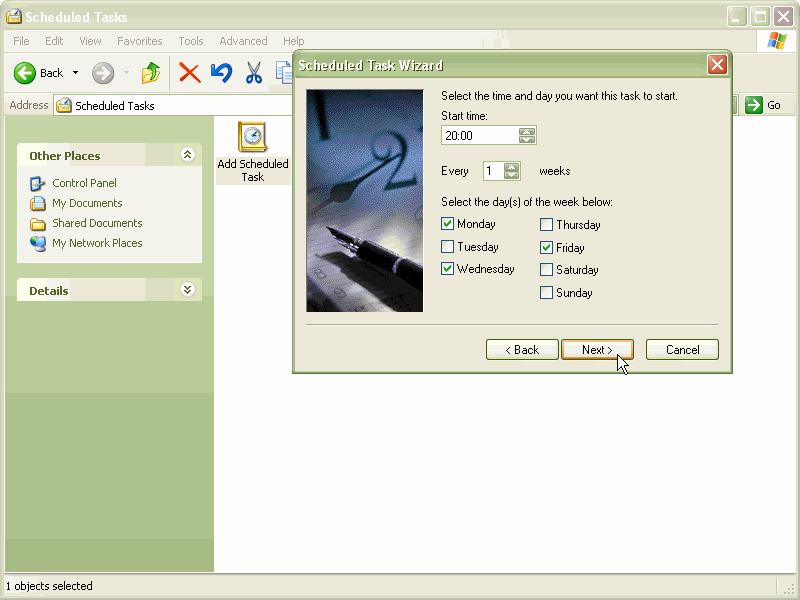Open the File menu
This screenshot has width=800, height=600.
21,41
